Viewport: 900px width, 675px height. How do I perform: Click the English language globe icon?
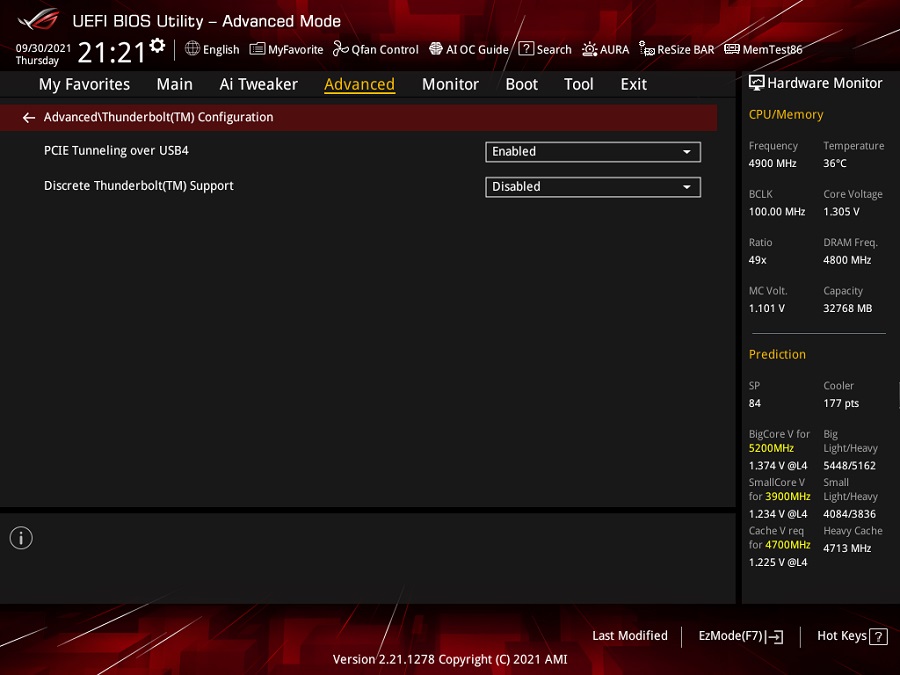[192, 49]
